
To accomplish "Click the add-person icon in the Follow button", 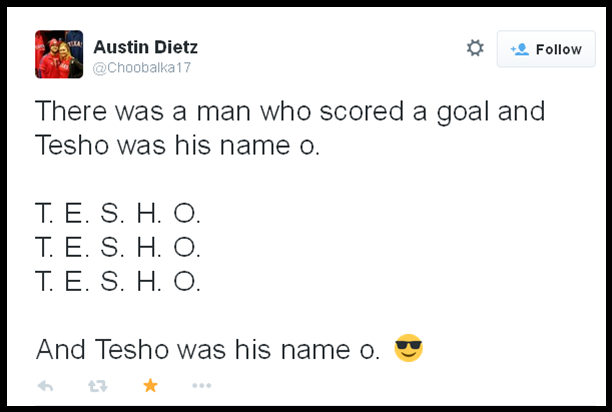I will (520, 49).
